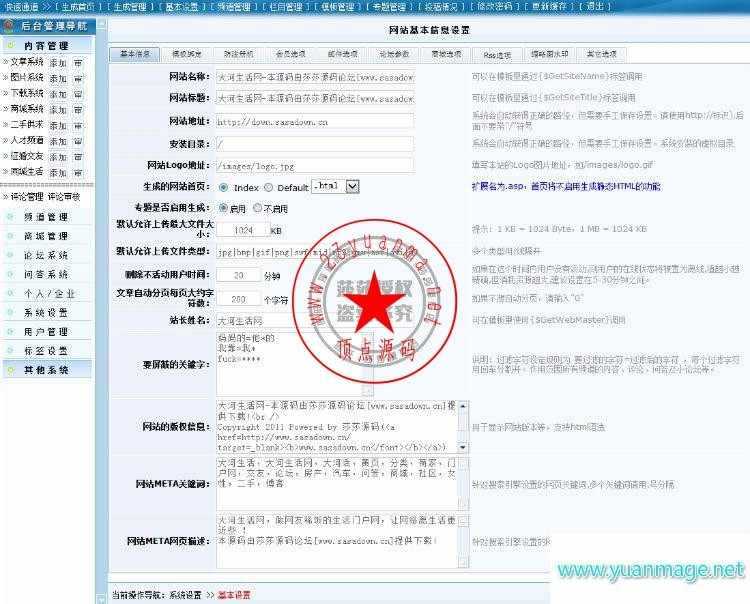
Task: Open 生成首页 in the top bar
Action: [x=78, y=7]
